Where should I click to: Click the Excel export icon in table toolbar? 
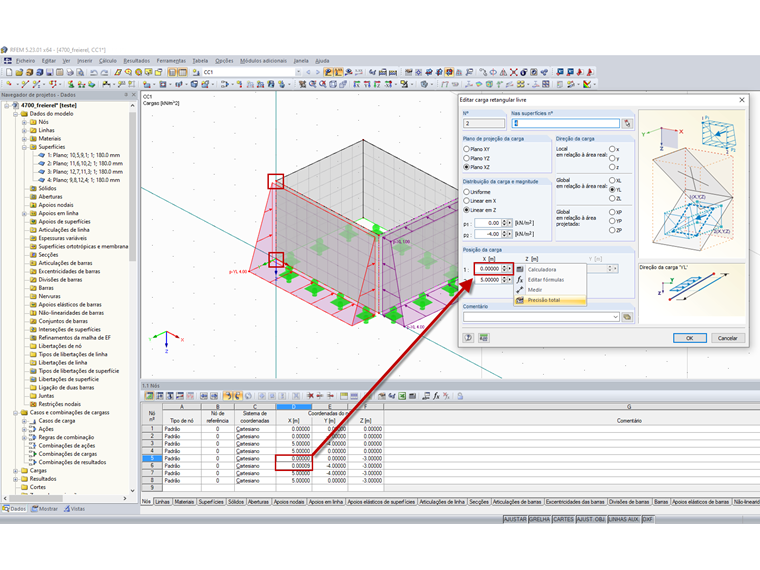(x=402, y=396)
